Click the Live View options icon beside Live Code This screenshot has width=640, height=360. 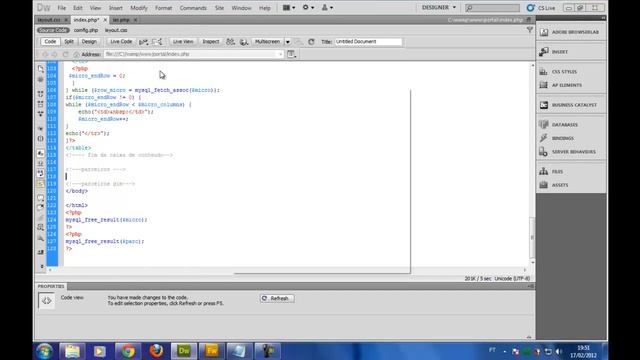pyautogui.click(x=143, y=42)
